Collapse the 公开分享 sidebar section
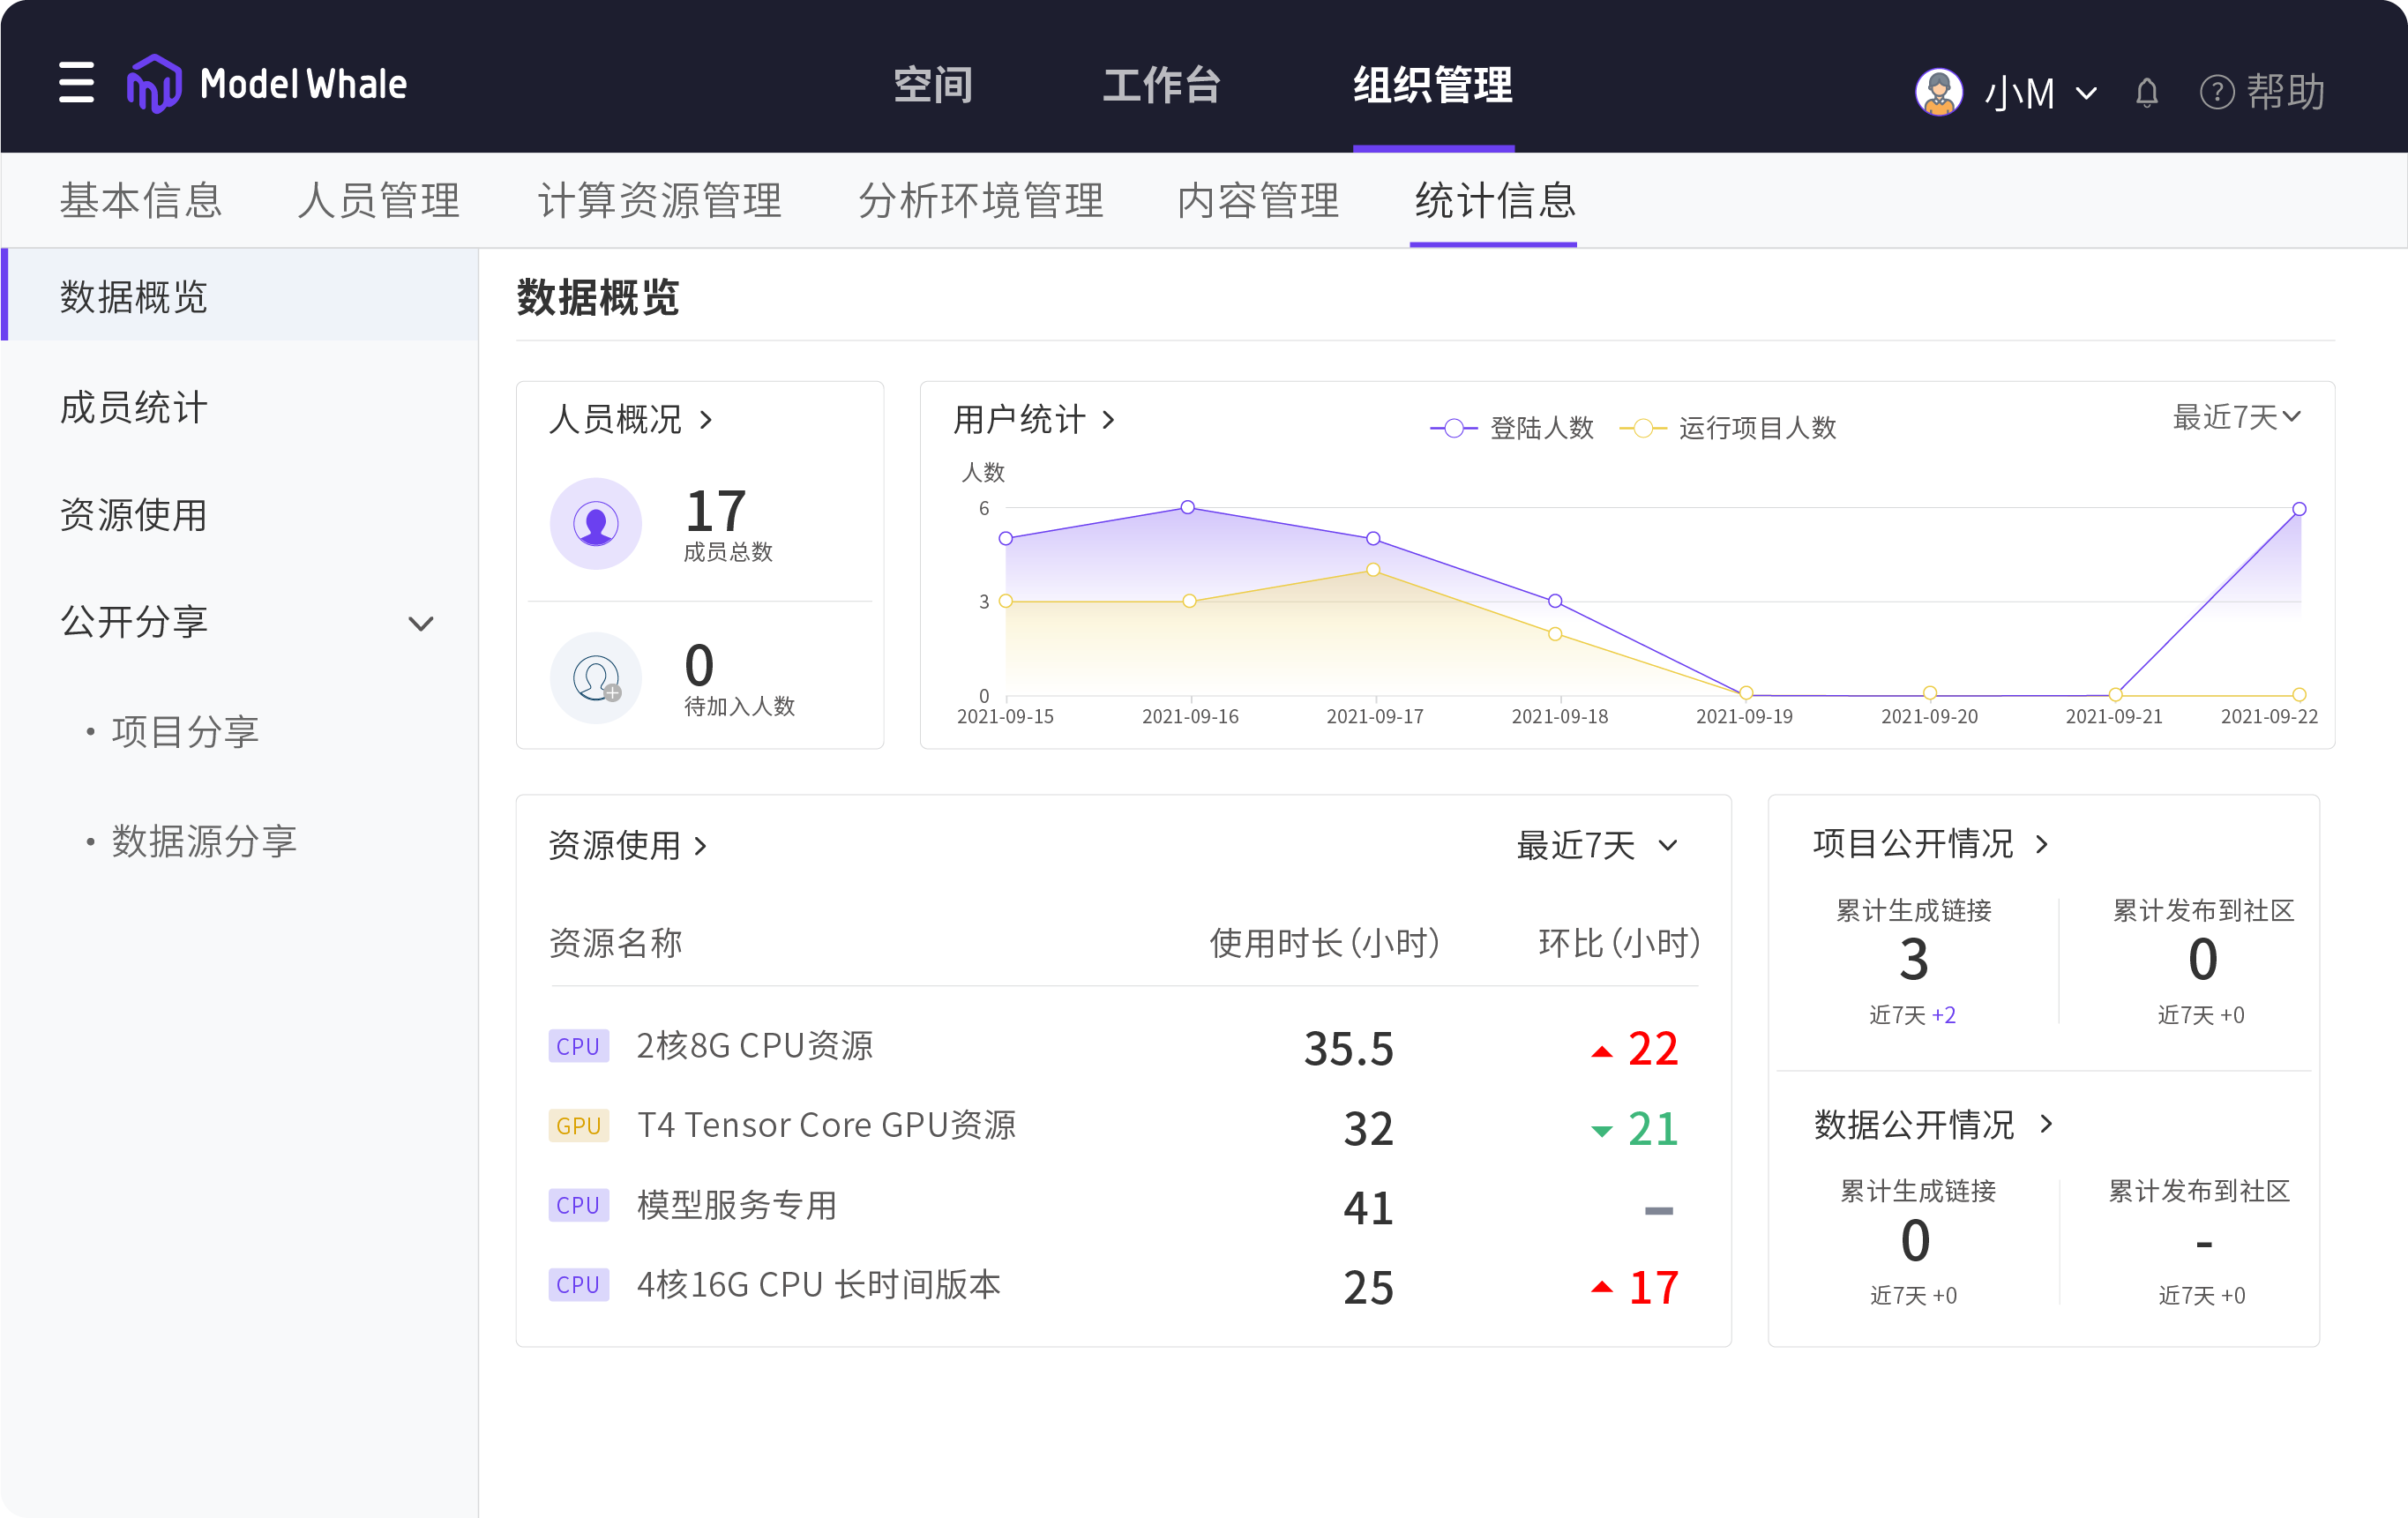 tap(421, 623)
